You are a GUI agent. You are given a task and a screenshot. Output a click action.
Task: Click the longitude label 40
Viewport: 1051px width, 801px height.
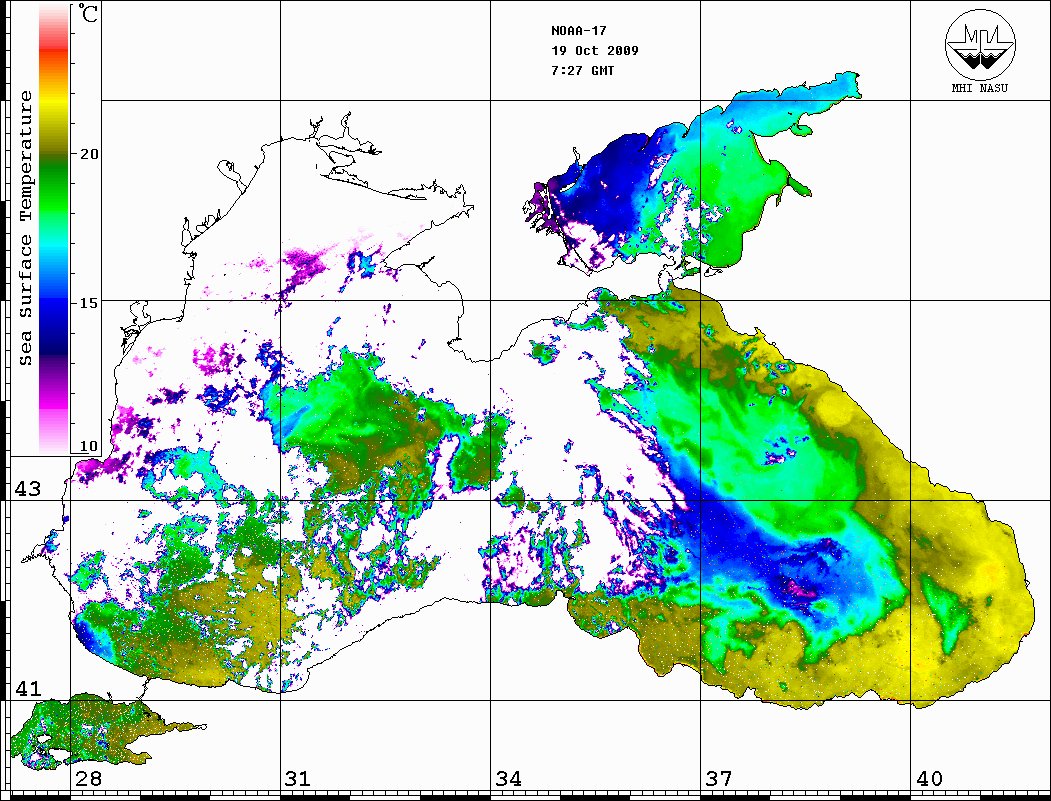click(x=929, y=779)
